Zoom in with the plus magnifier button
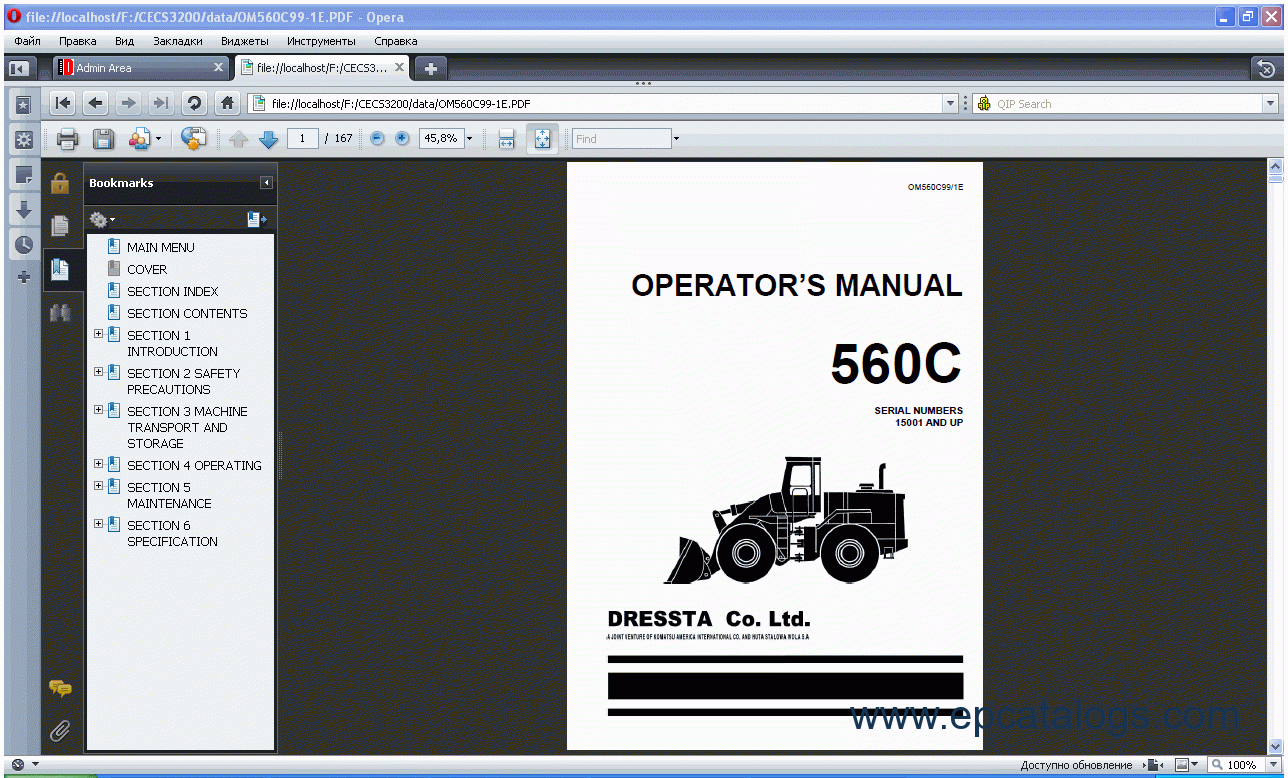1288x778 pixels. tap(402, 139)
